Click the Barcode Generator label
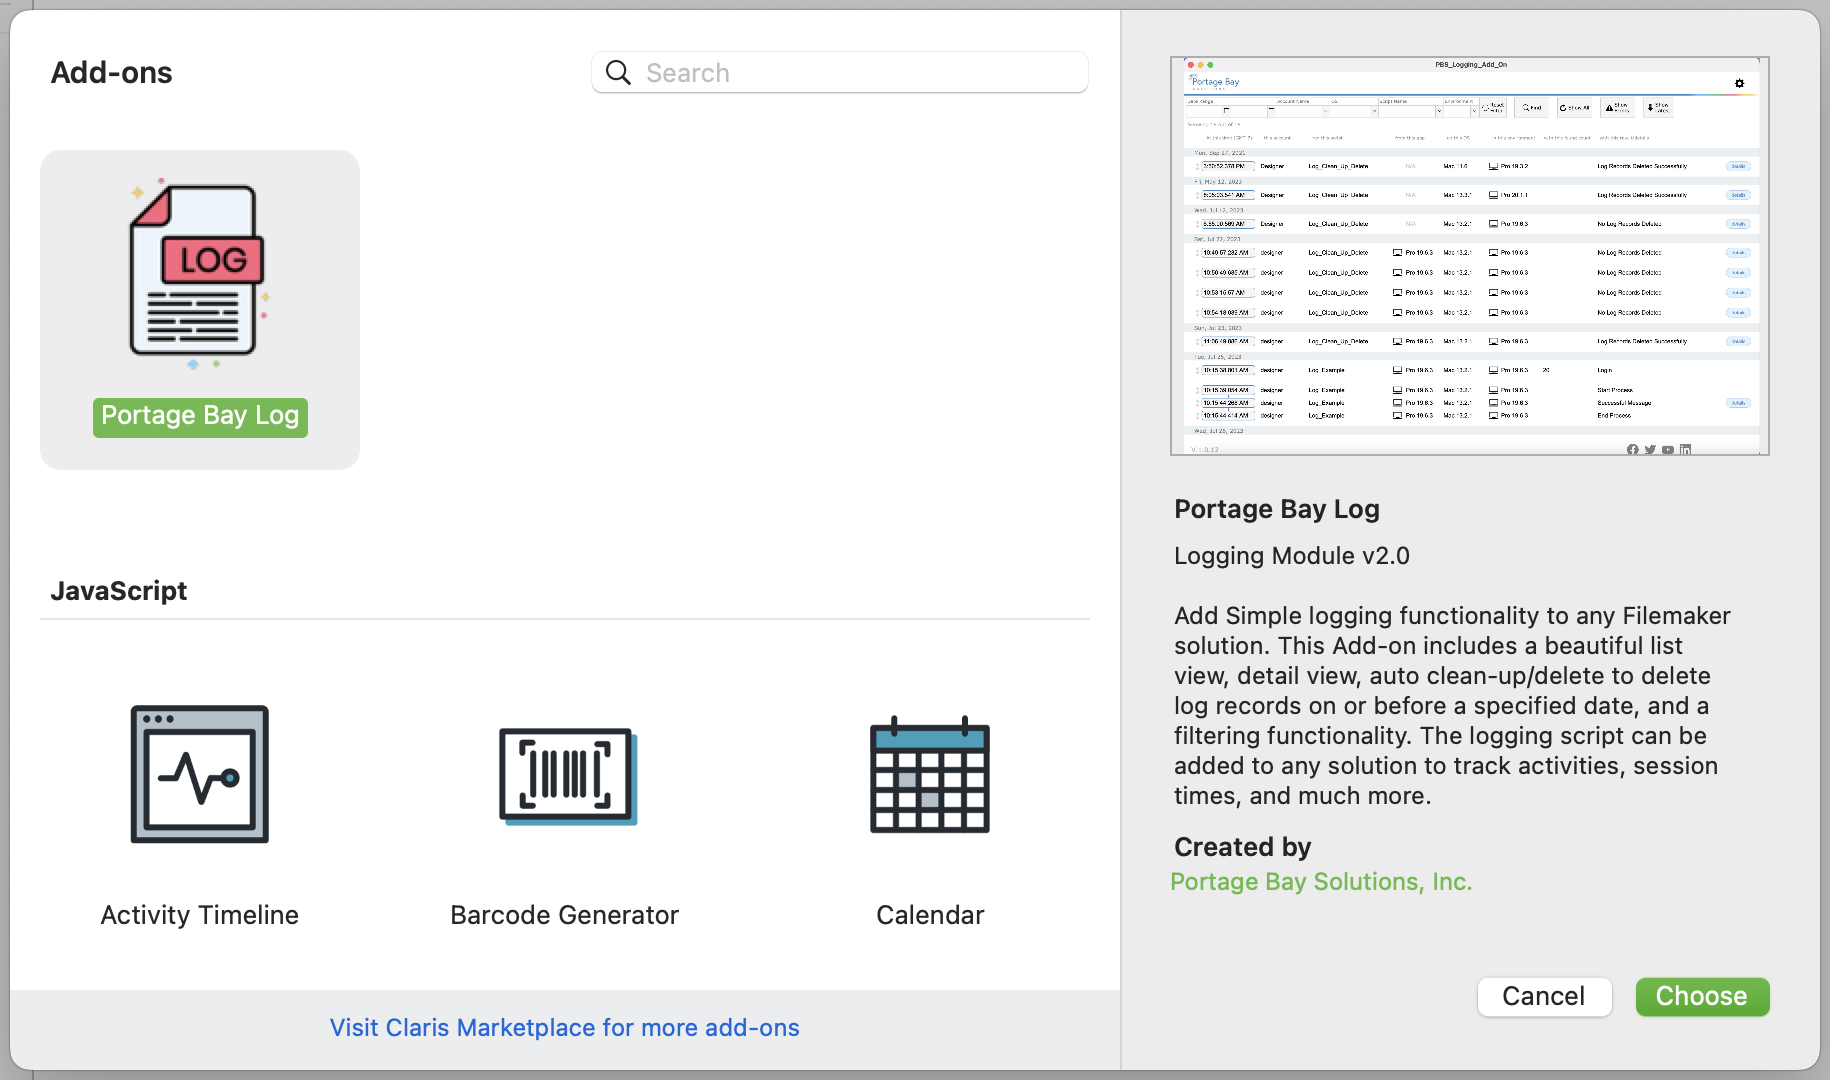 click(565, 915)
